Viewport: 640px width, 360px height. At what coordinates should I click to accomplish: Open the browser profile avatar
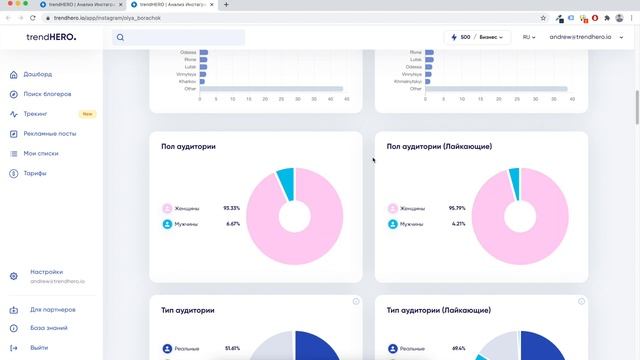pyautogui.click(x=619, y=18)
